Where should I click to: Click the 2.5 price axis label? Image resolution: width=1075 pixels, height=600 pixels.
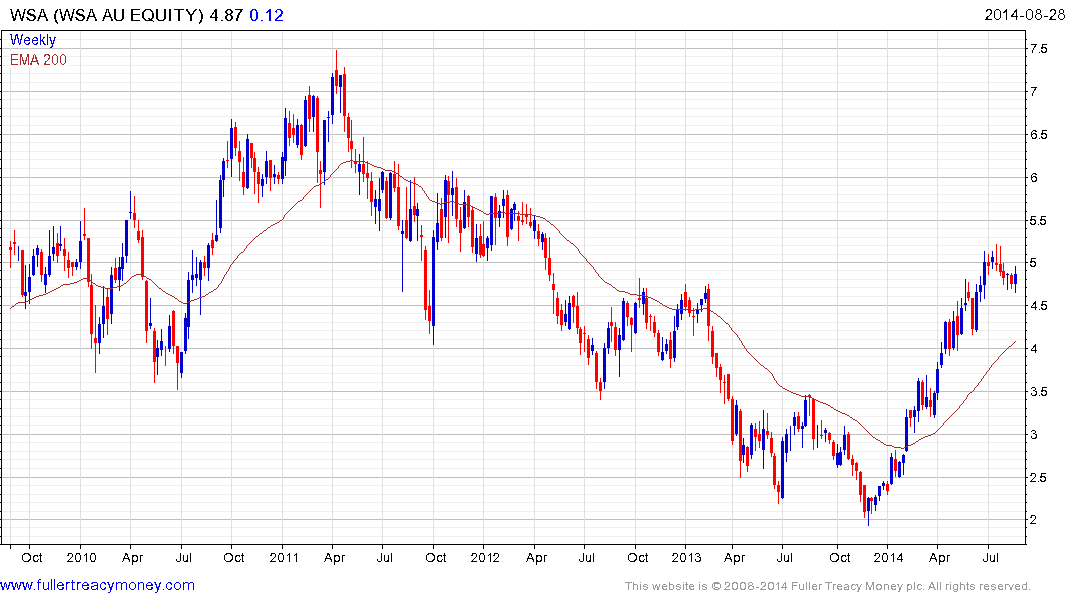click(1038, 477)
